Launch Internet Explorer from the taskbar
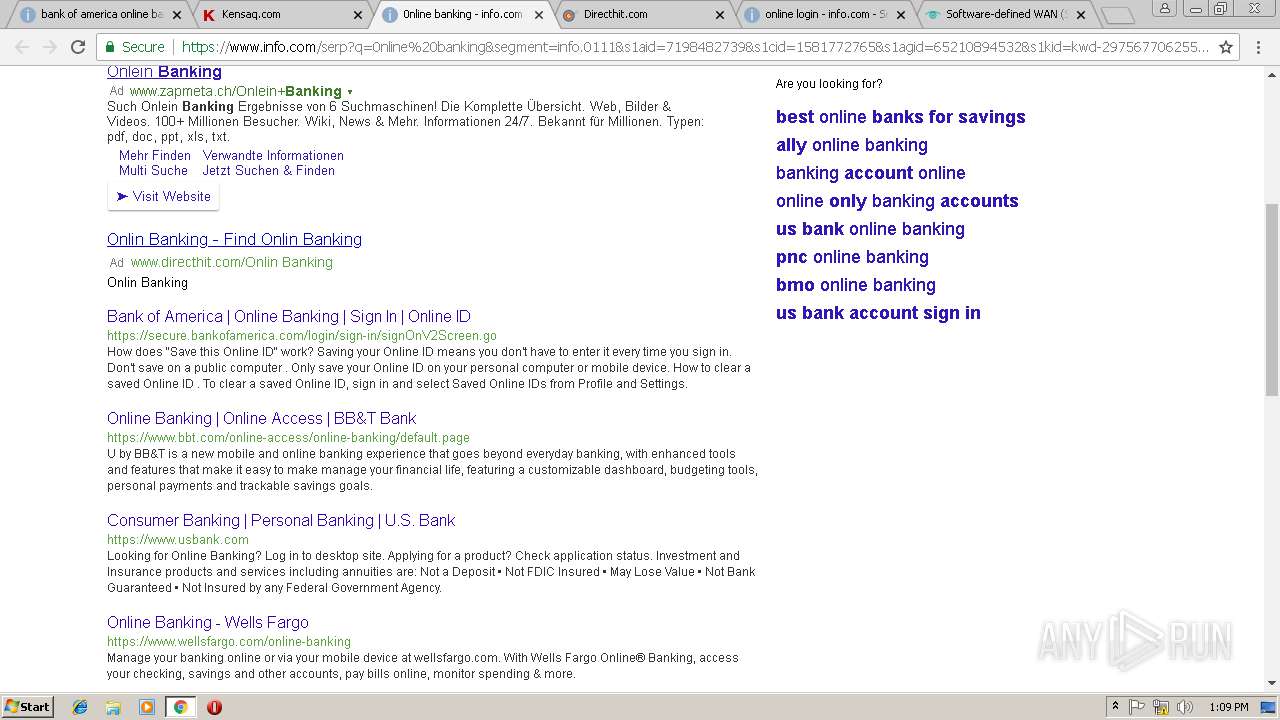 click(80, 707)
